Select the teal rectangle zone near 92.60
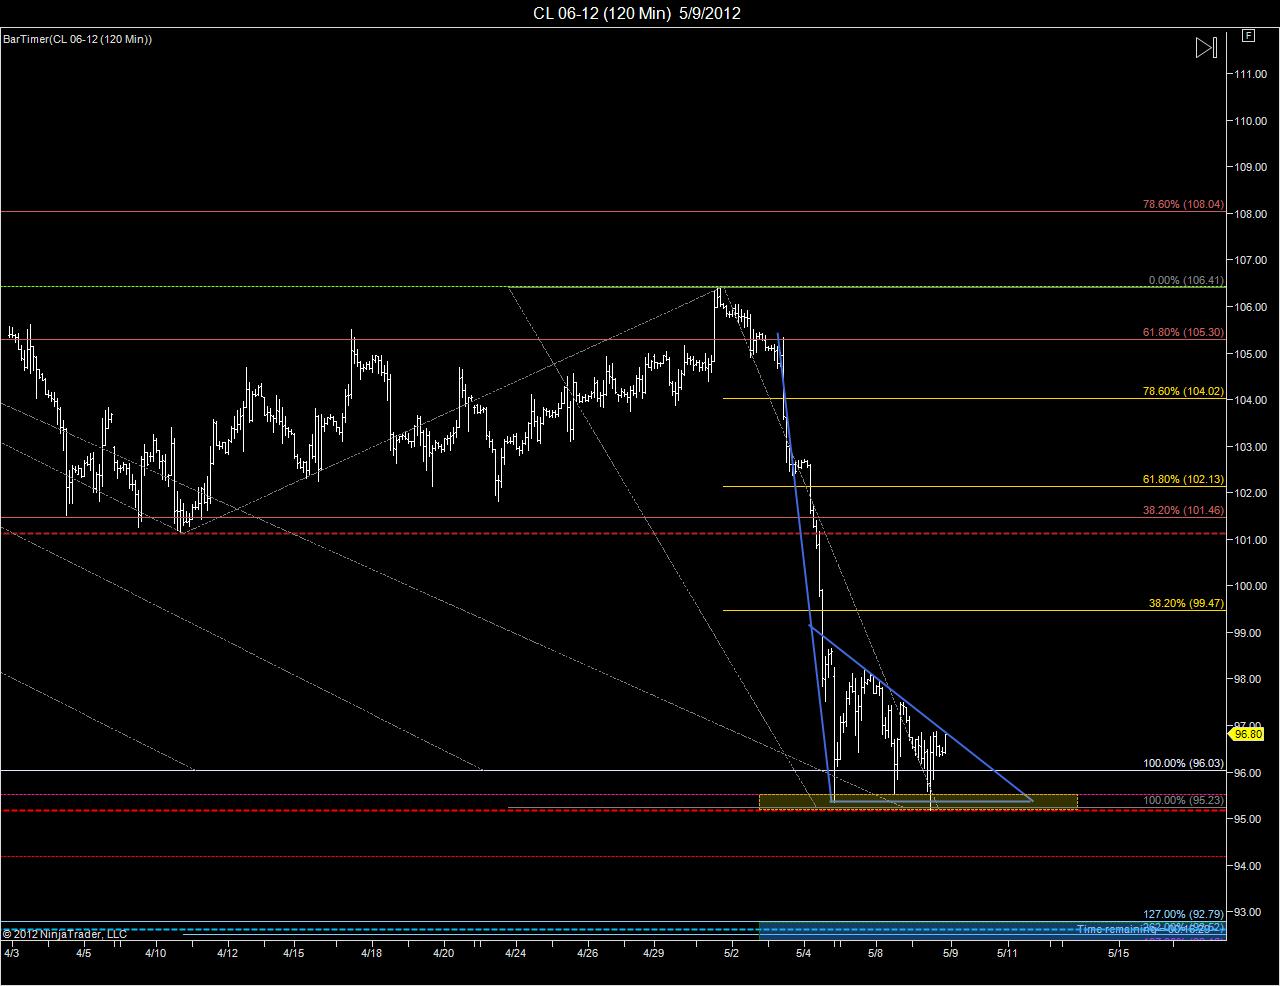This screenshot has height=986, width=1280. click(992, 930)
